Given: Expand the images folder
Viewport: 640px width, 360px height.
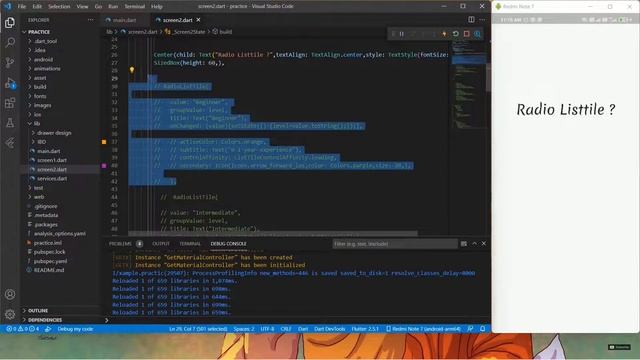Looking at the screenshot, I should coord(42,105).
